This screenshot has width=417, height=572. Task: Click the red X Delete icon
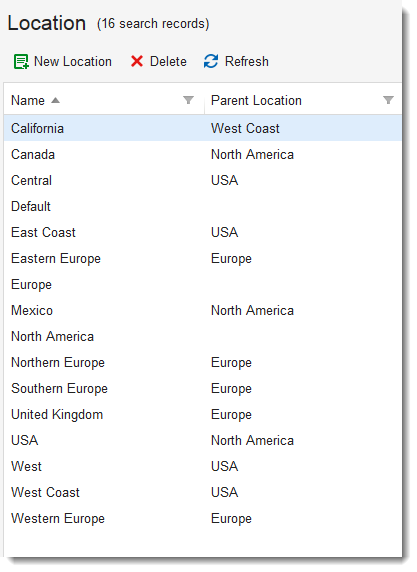137,61
